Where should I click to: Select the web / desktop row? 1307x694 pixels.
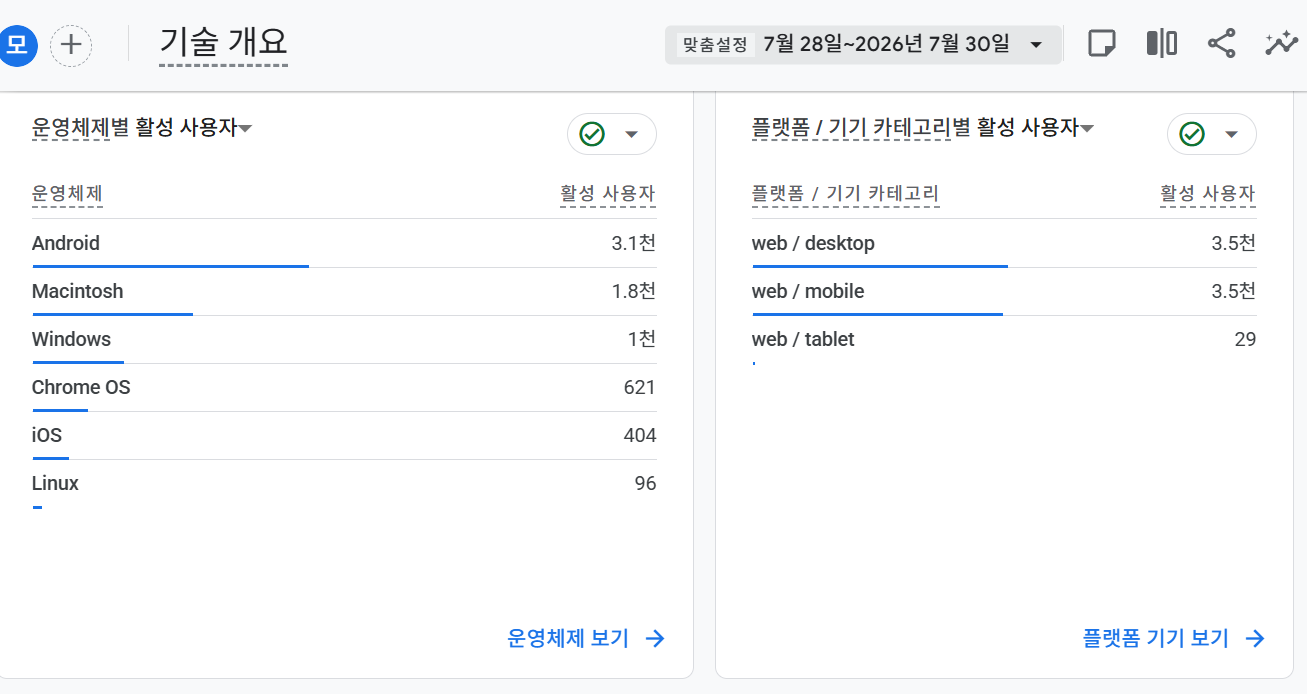pyautogui.click(x=1004, y=243)
